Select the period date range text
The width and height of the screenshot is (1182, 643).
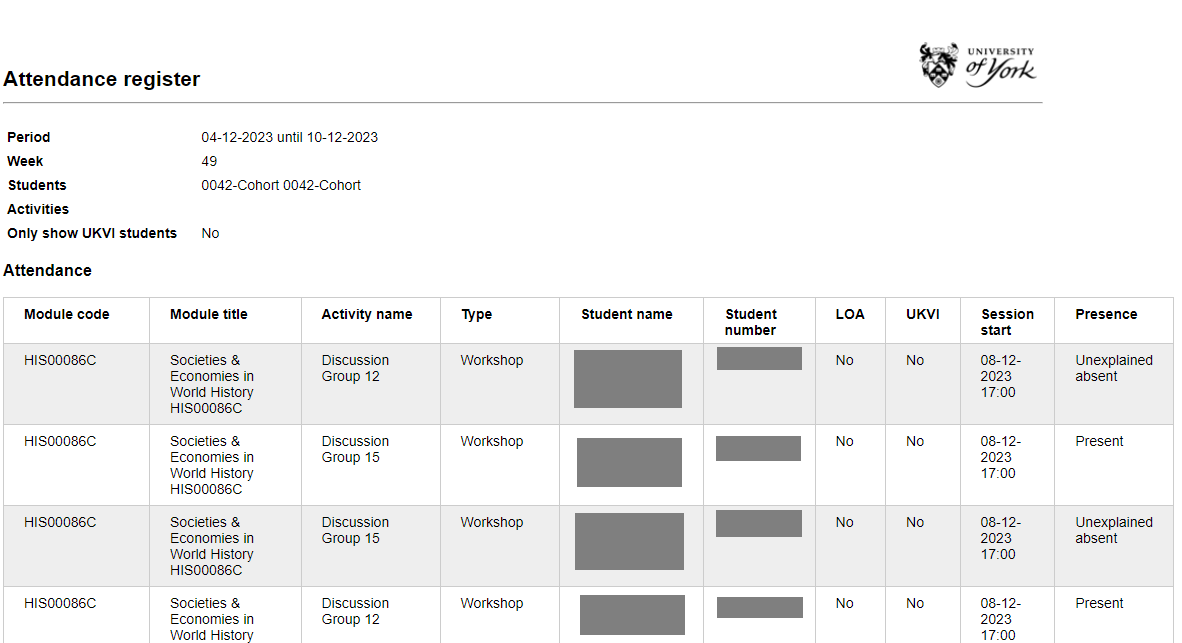tap(289, 137)
